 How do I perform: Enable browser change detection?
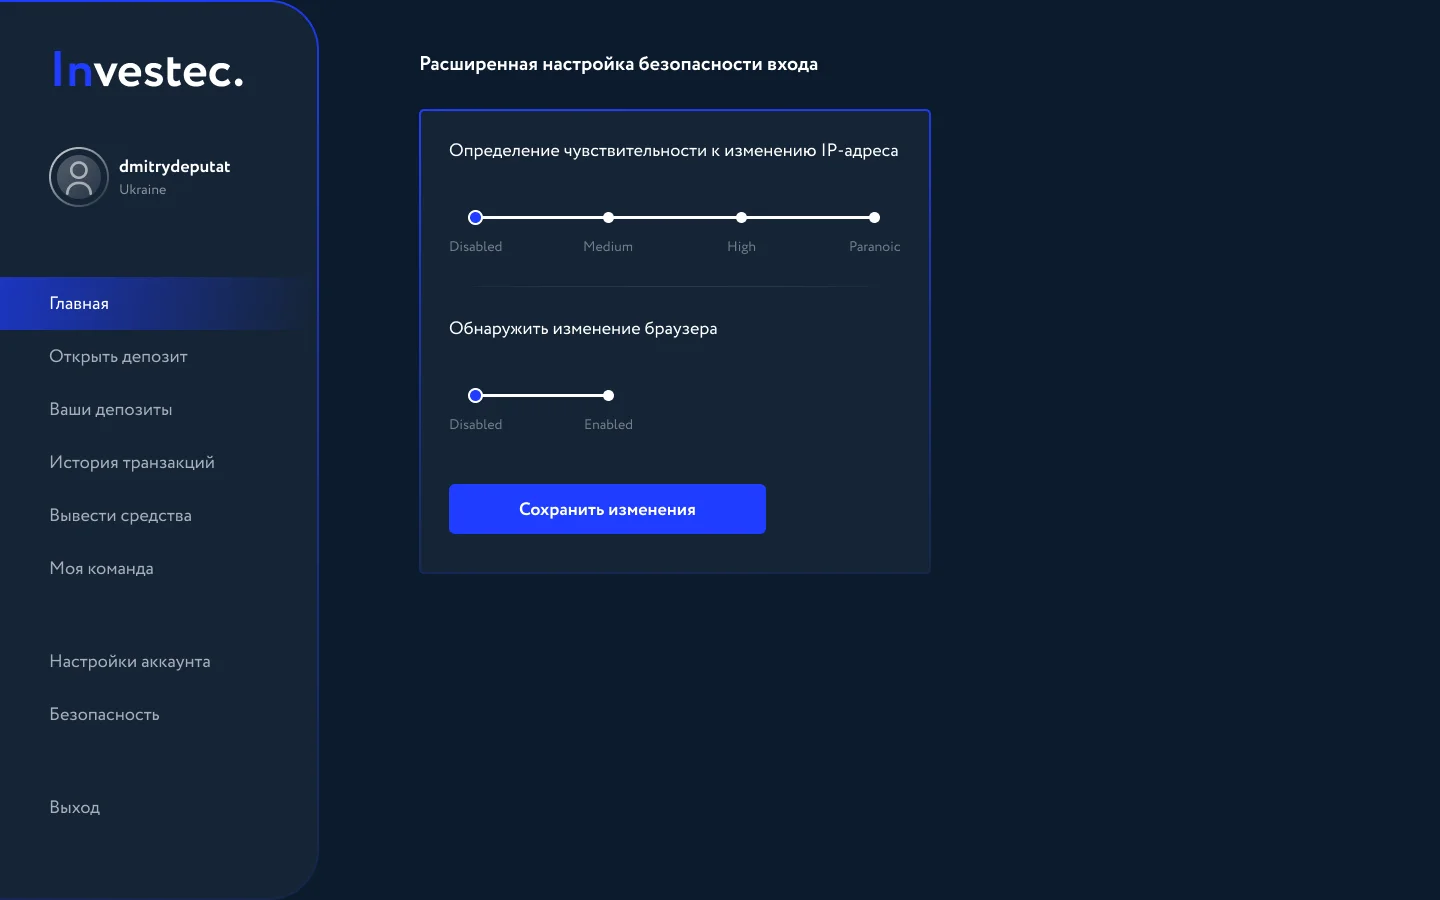tap(608, 395)
